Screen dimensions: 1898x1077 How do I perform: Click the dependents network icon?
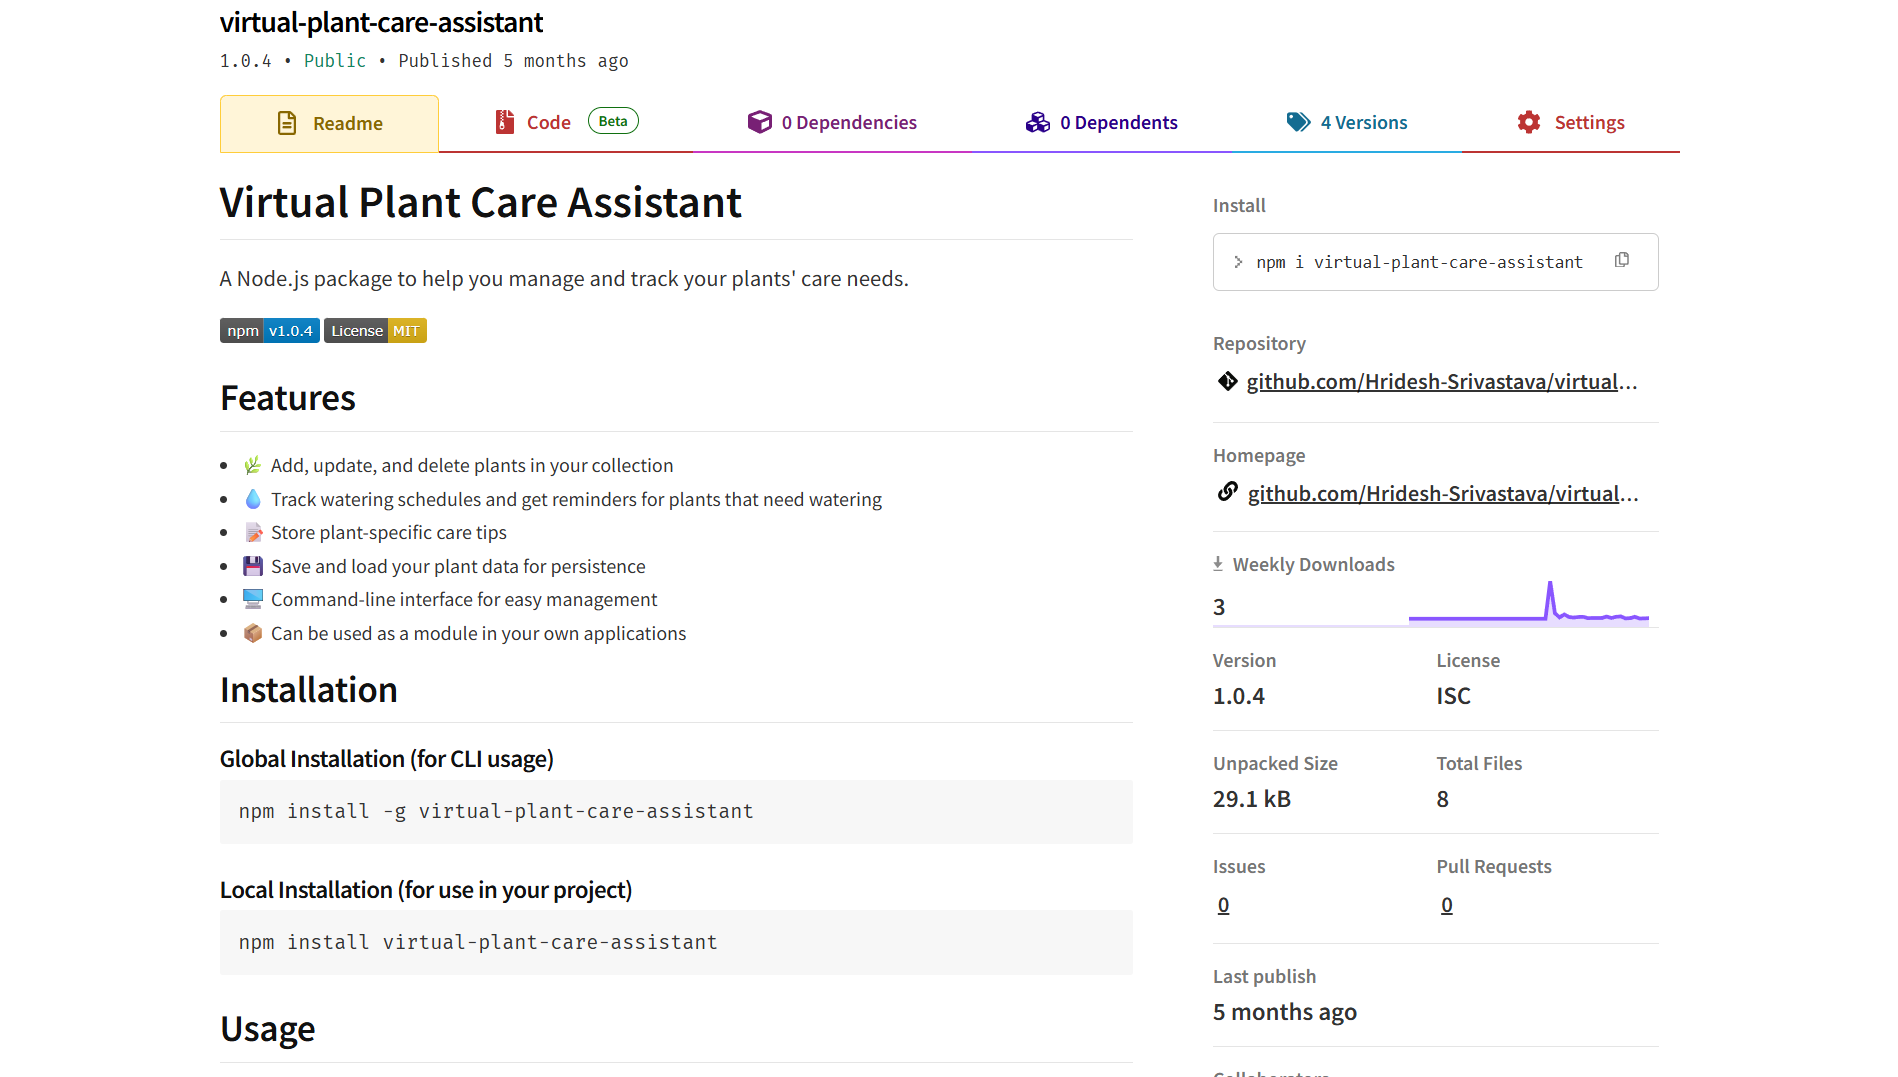1037,121
